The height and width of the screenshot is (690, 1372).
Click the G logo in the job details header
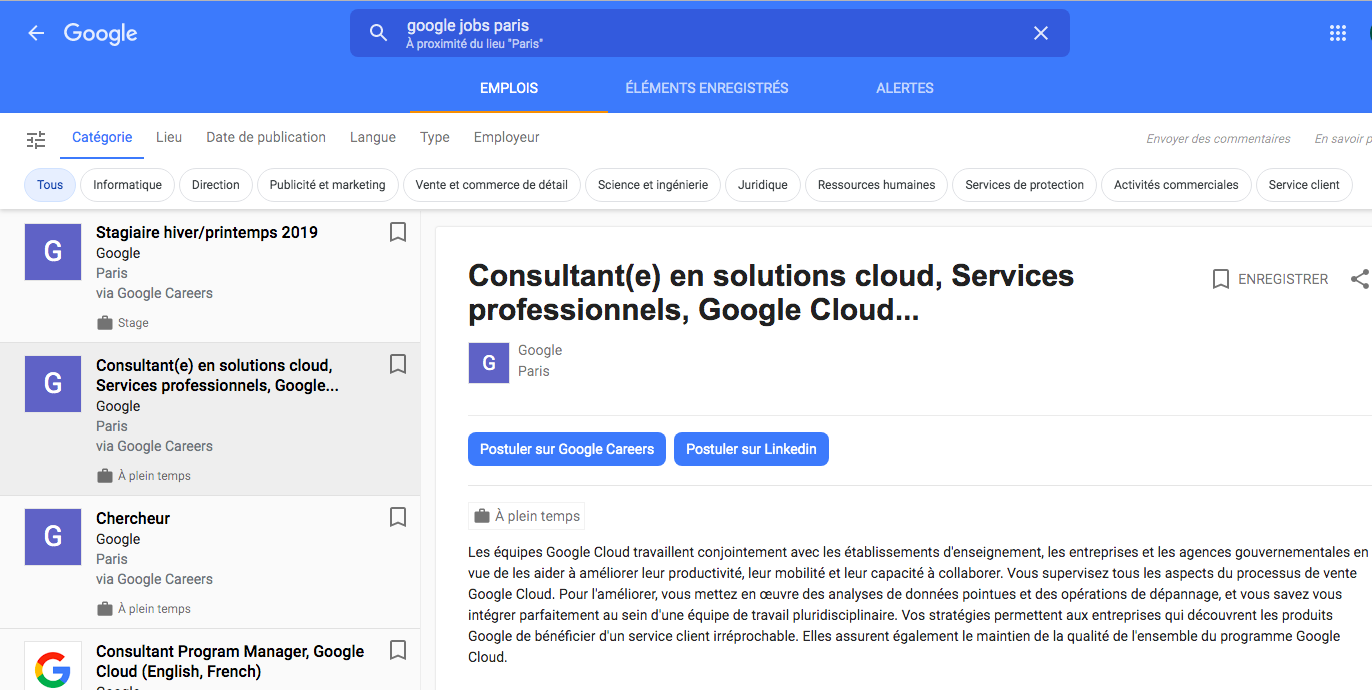[x=489, y=363]
